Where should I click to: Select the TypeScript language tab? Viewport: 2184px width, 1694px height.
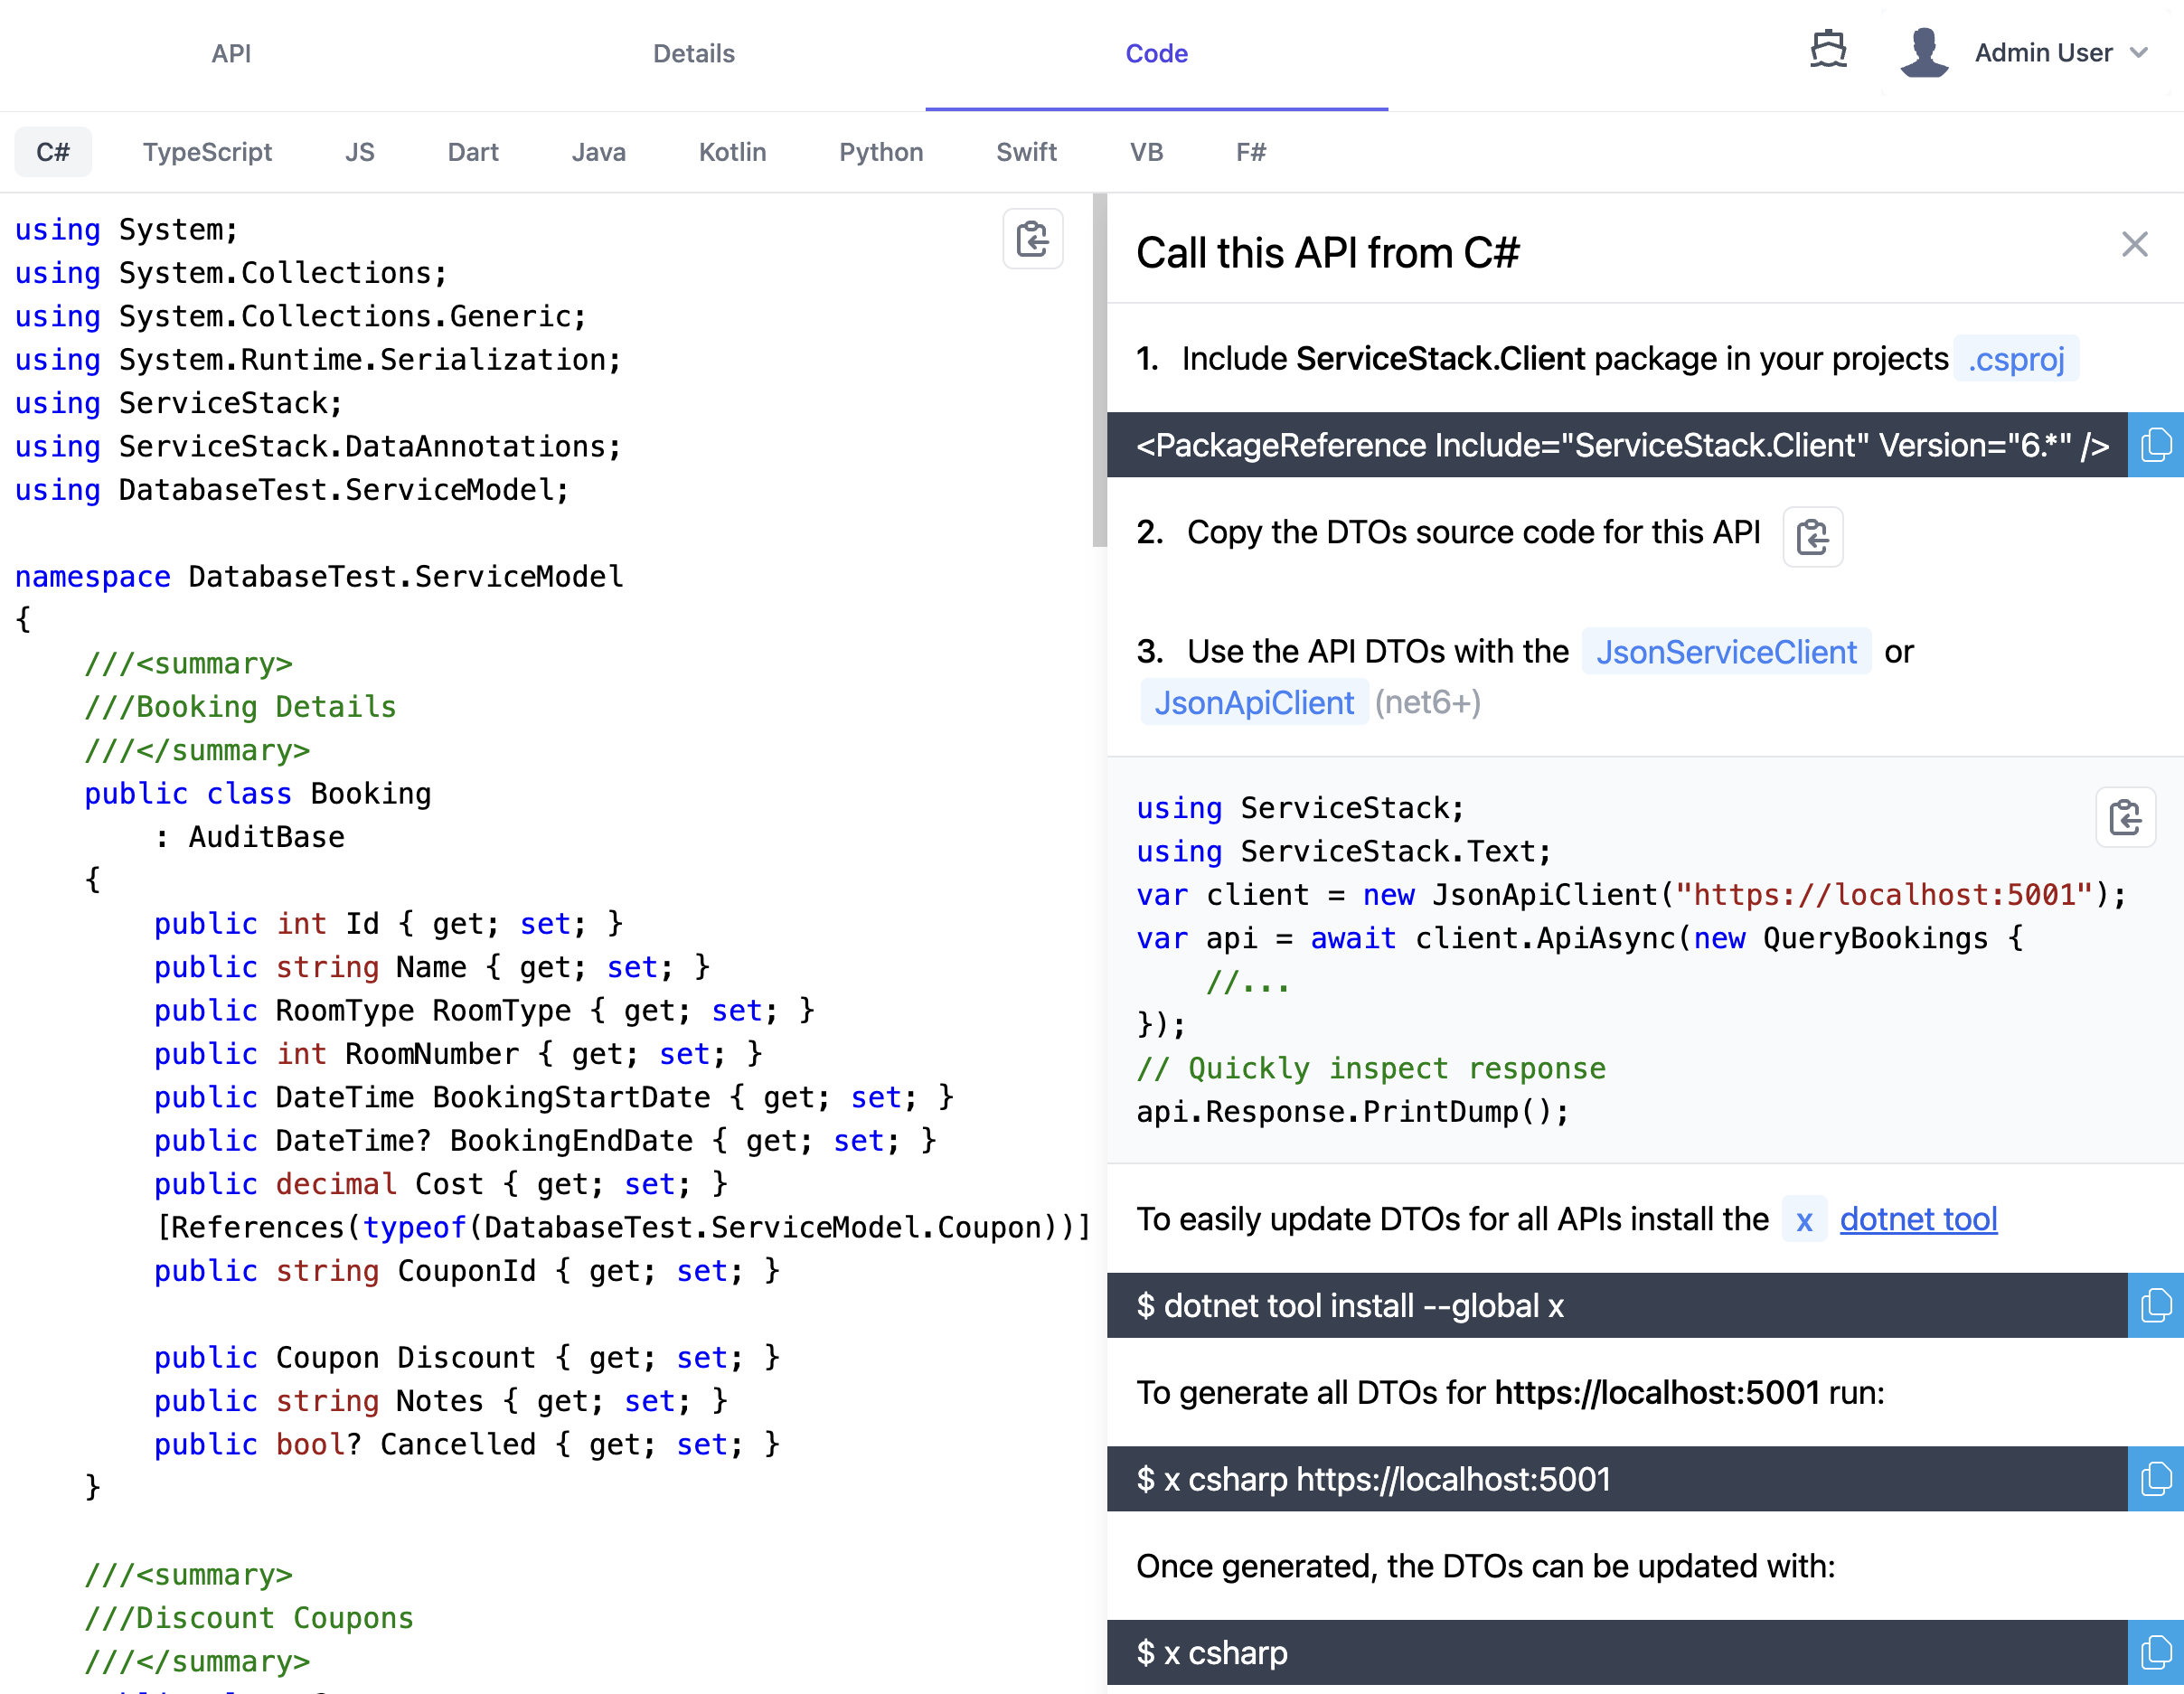[x=207, y=152]
